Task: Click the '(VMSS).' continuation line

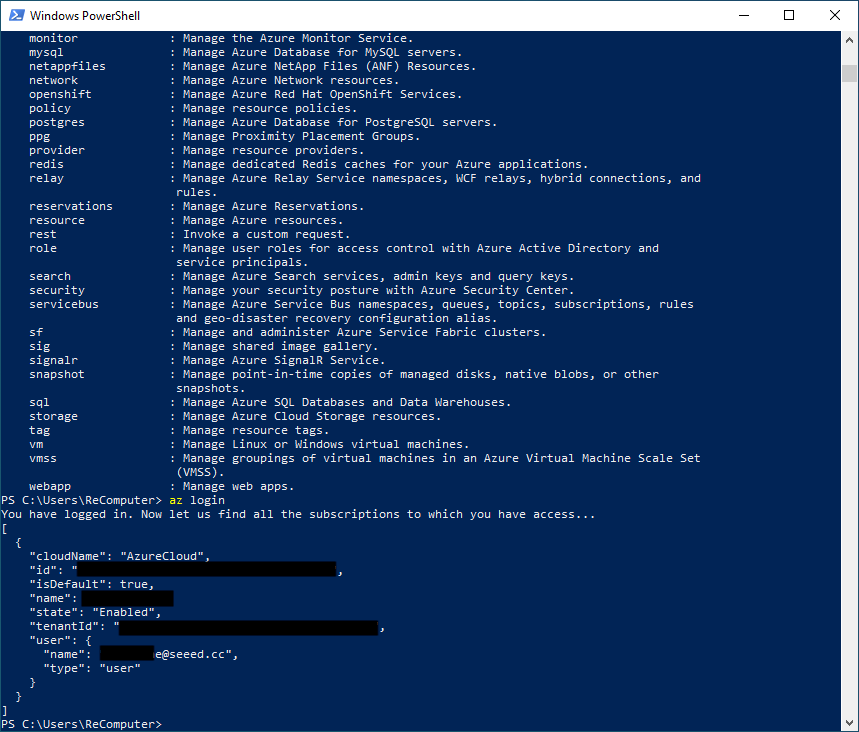Action: (200, 472)
